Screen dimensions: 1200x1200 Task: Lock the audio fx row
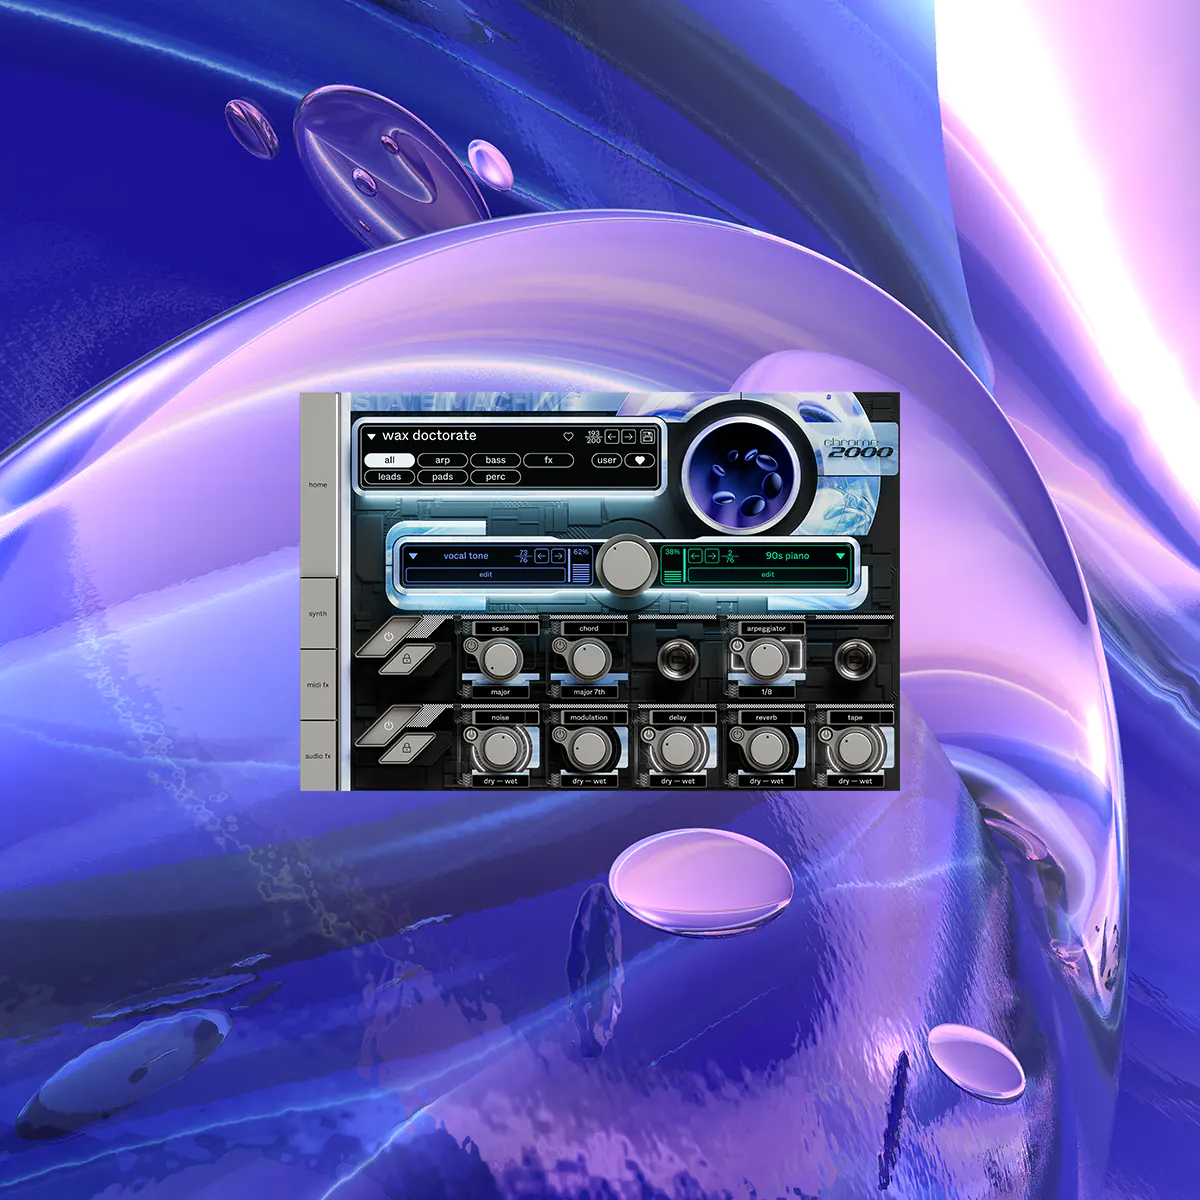point(407,747)
